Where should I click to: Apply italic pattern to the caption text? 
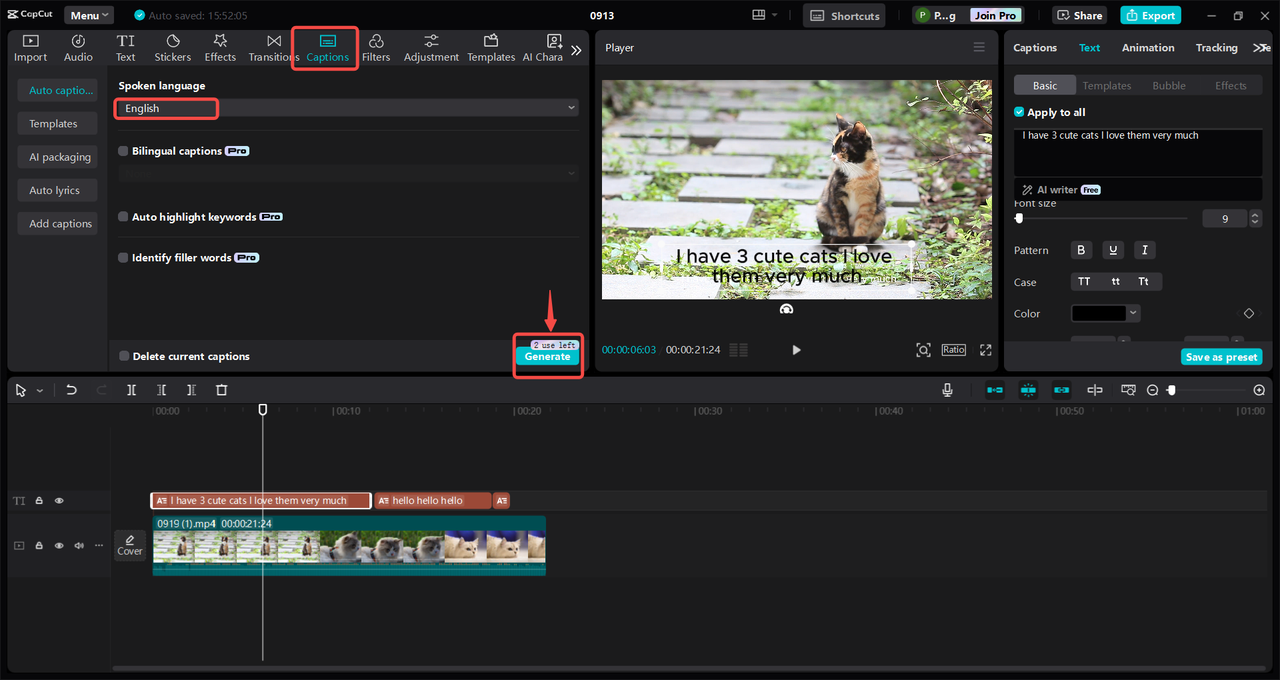[x=1145, y=250]
